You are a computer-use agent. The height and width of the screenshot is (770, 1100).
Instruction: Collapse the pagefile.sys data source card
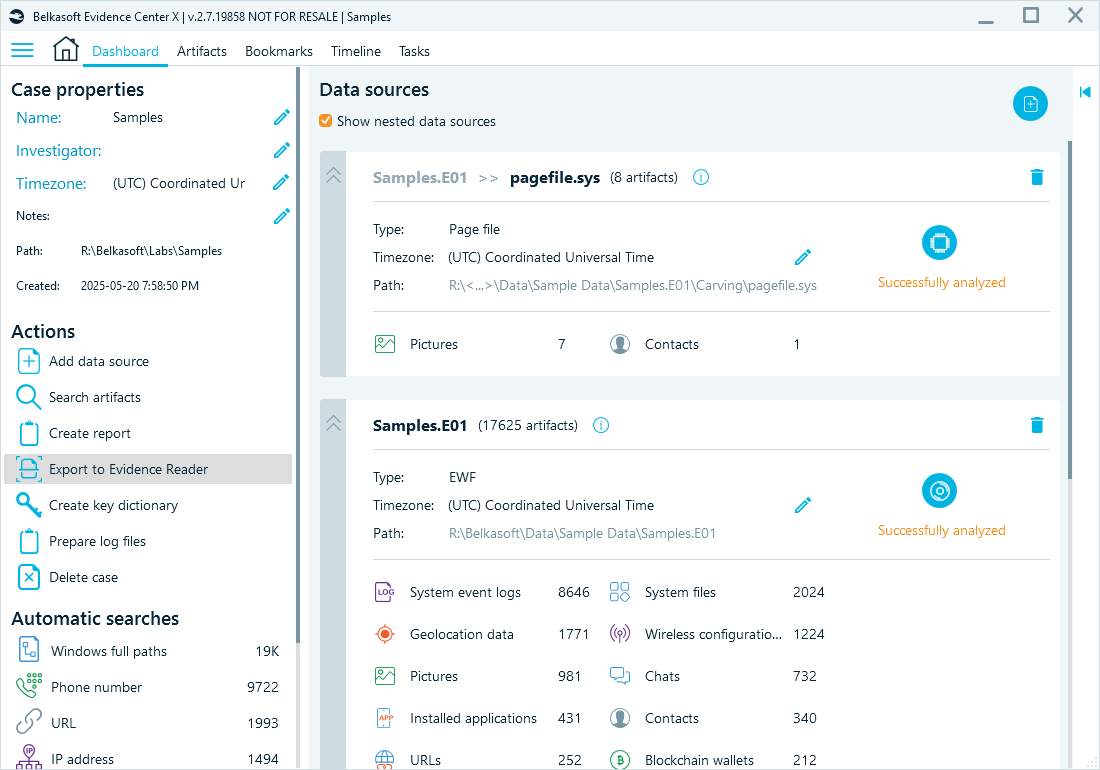click(333, 175)
